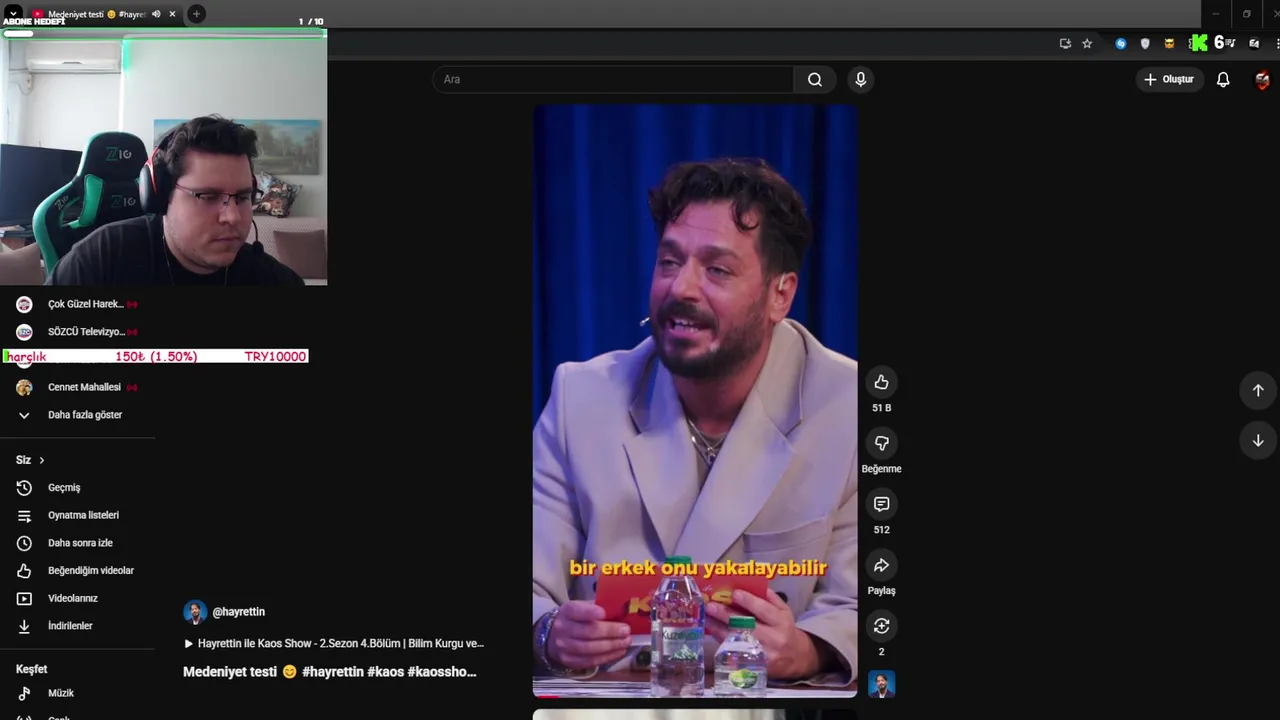The image size is (1280, 720).
Task: Click the install app icon in address bar
Action: pos(1065,43)
